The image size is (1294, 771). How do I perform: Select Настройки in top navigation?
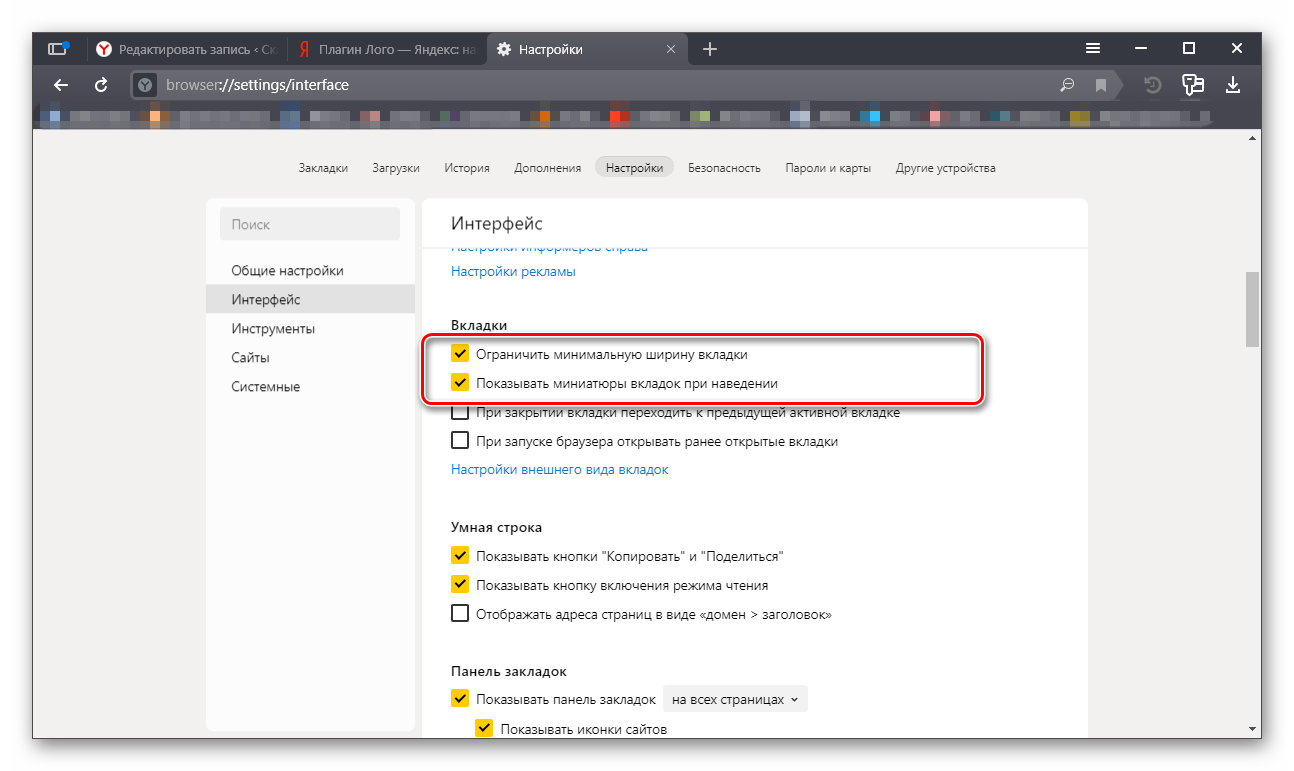pos(634,168)
